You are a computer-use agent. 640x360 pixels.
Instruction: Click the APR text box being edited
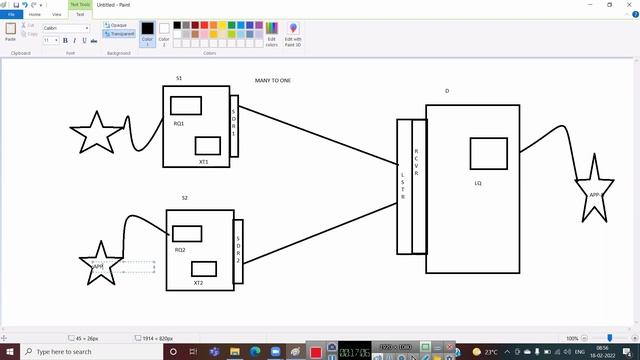123,267
